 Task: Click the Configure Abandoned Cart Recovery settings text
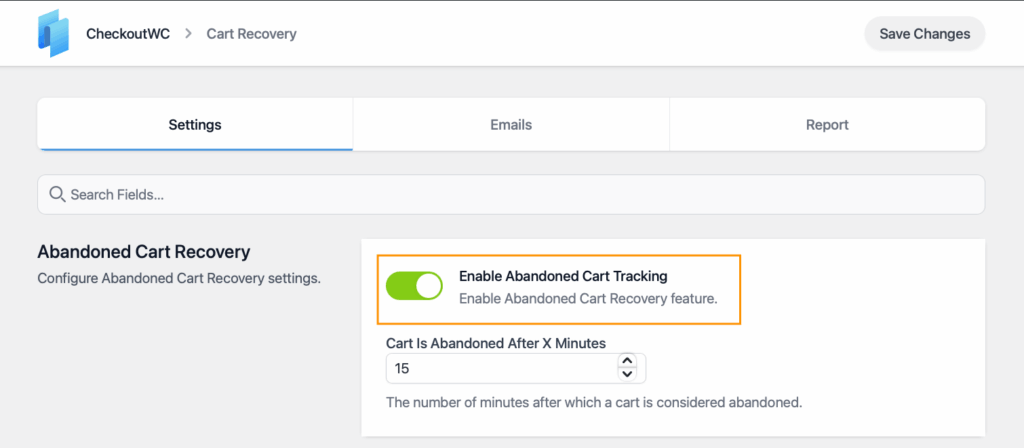pos(179,279)
